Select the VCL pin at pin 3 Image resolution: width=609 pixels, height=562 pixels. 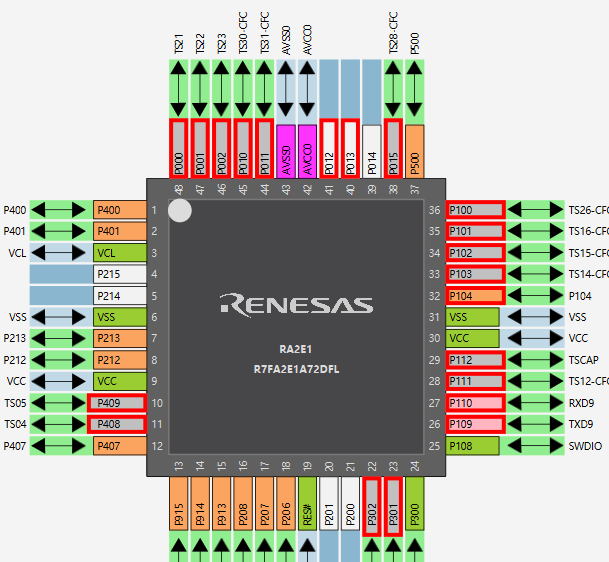120,253
